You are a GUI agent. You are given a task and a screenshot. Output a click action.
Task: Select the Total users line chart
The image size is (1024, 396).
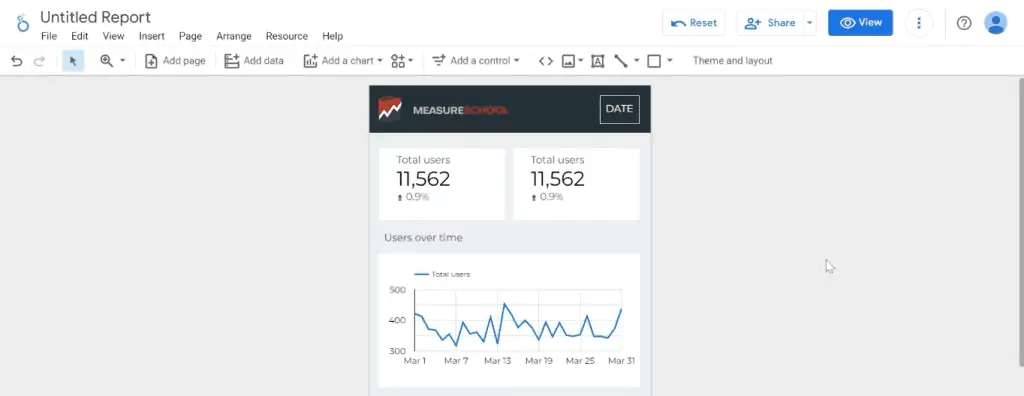[x=509, y=320]
